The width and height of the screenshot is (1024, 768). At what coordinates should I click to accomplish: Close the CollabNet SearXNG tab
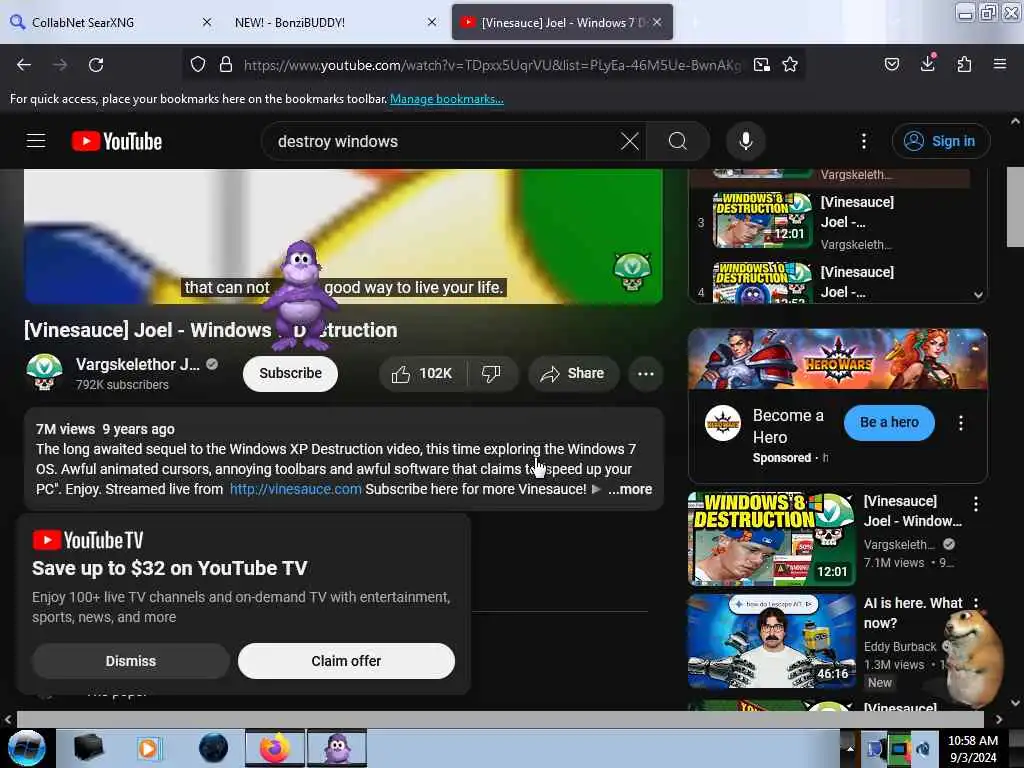click(207, 22)
